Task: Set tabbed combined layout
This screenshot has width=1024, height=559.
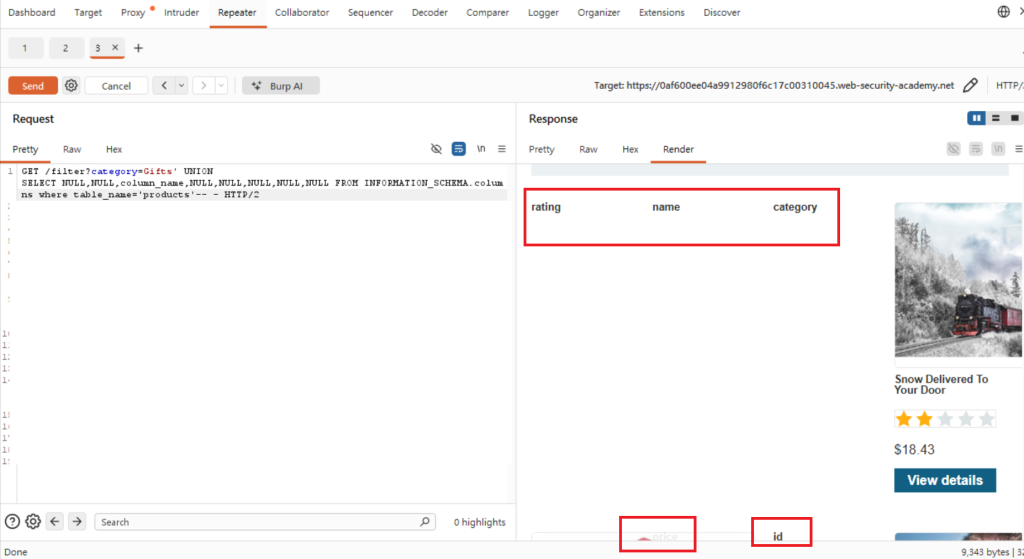Action: [1014, 118]
